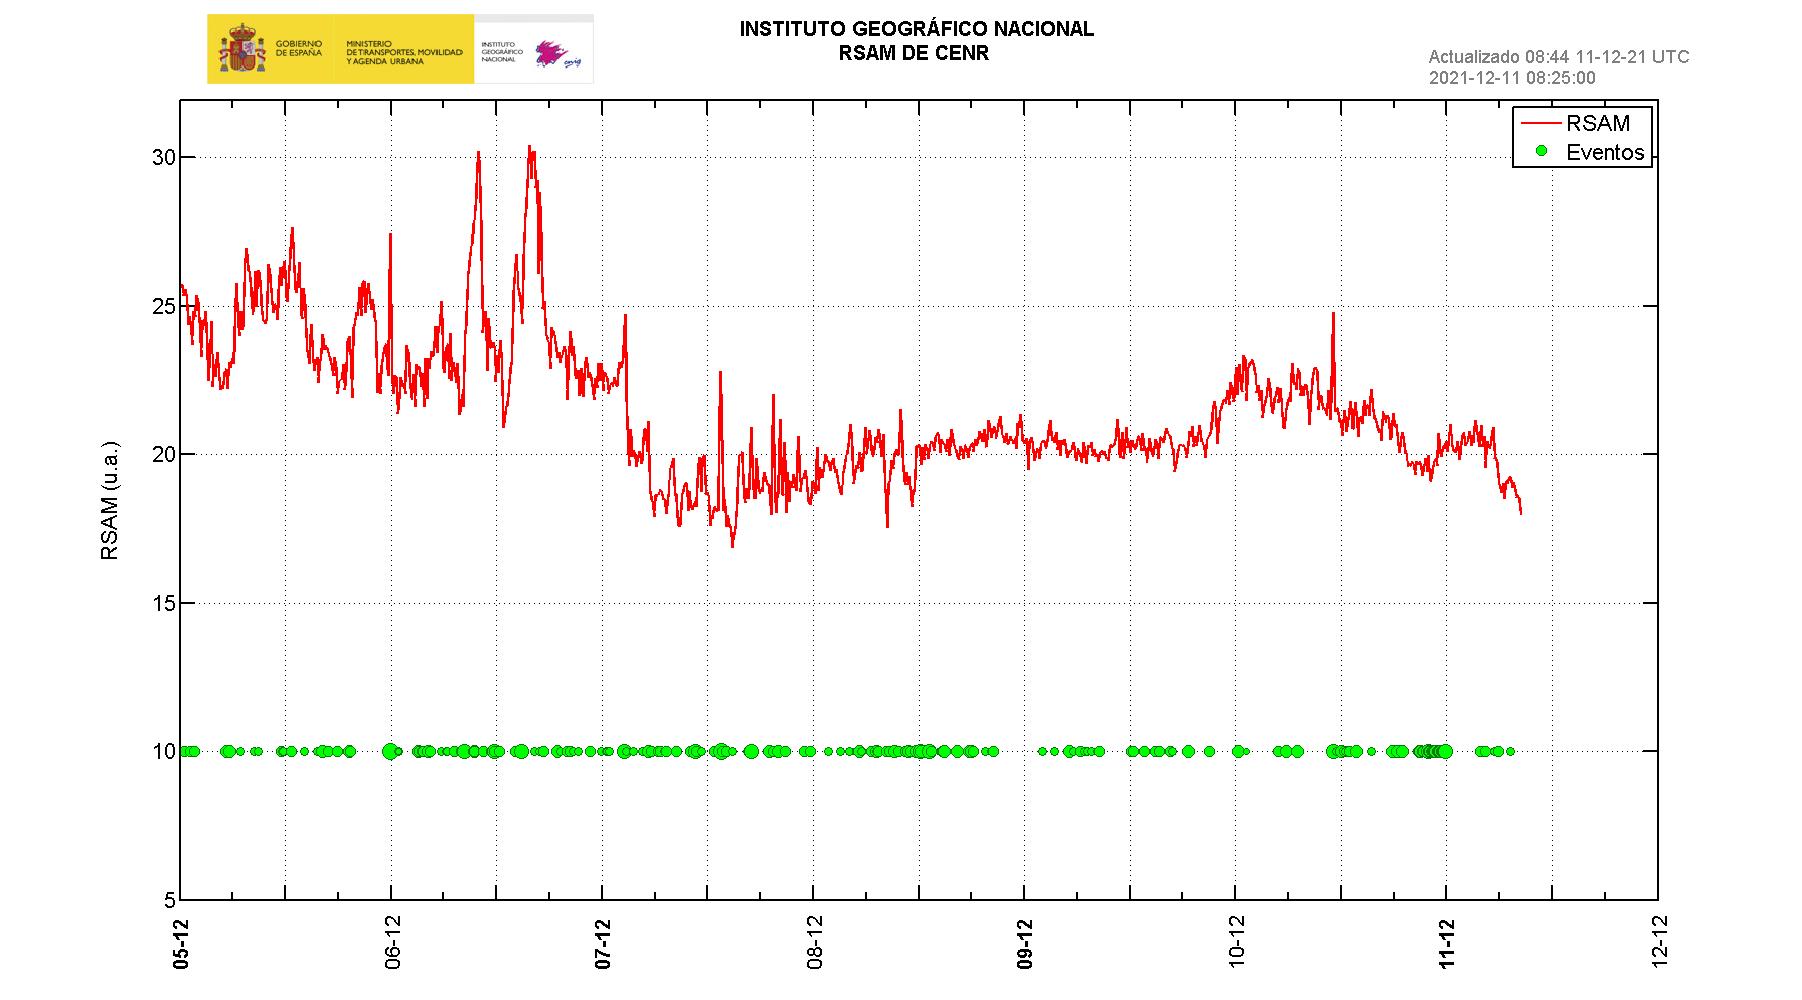Click the chart title INSTITUTO GEOGRÁFICO NACIONAL
Image resolution: width=1802 pixels, height=1000 pixels.
[916, 30]
